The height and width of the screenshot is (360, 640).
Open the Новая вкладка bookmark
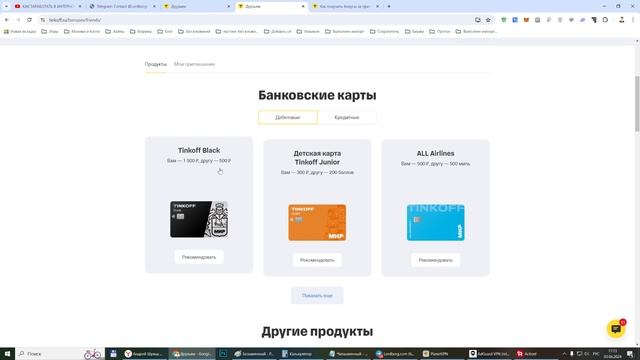[x=20, y=31]
